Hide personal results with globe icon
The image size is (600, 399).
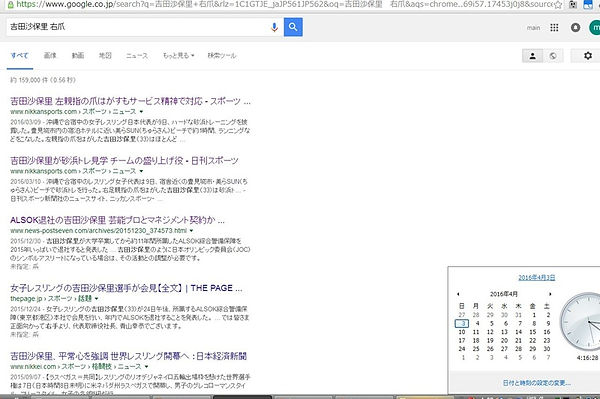coord(553,56)
